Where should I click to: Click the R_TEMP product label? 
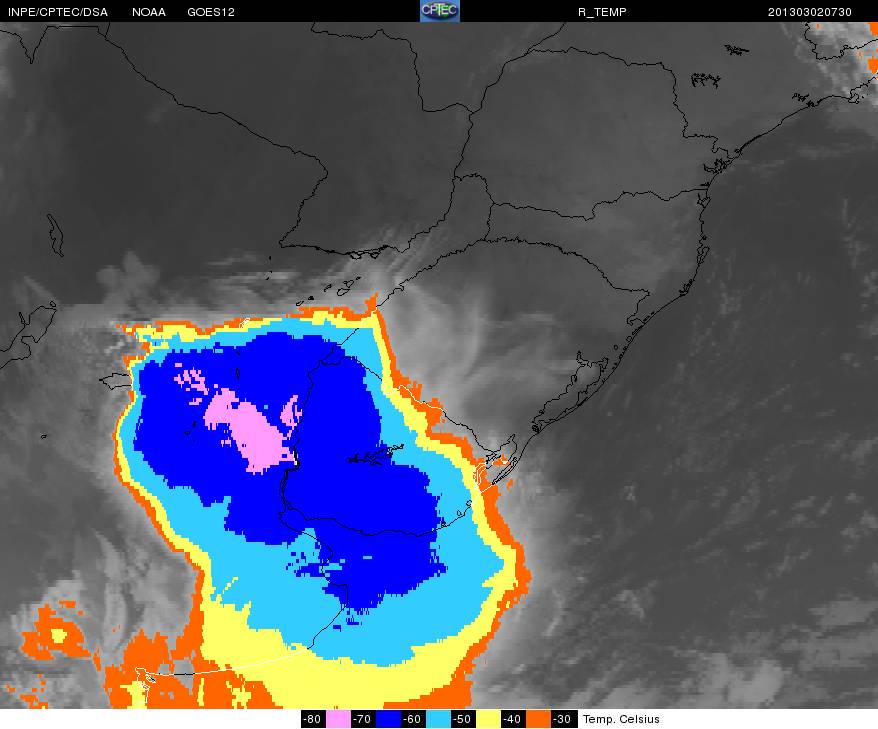point(602,12)
